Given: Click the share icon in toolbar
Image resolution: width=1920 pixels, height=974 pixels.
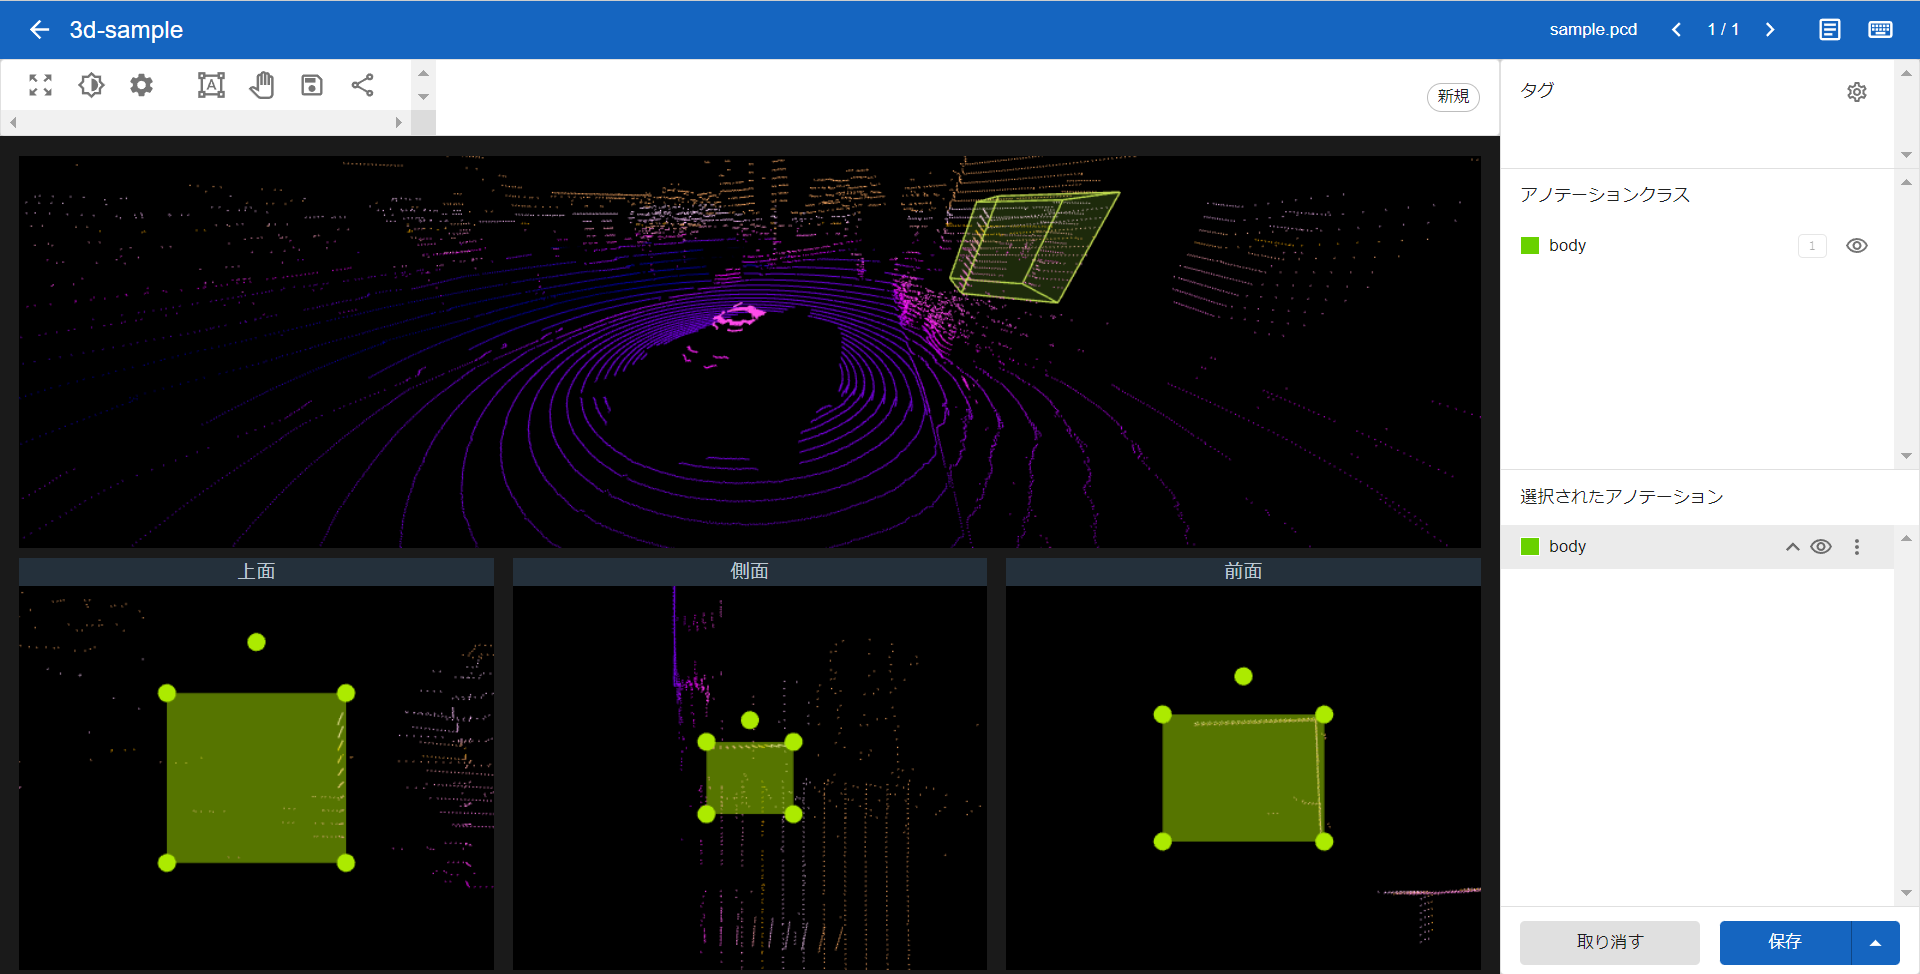Looking at the screenshot, I should tap(362, 85).
